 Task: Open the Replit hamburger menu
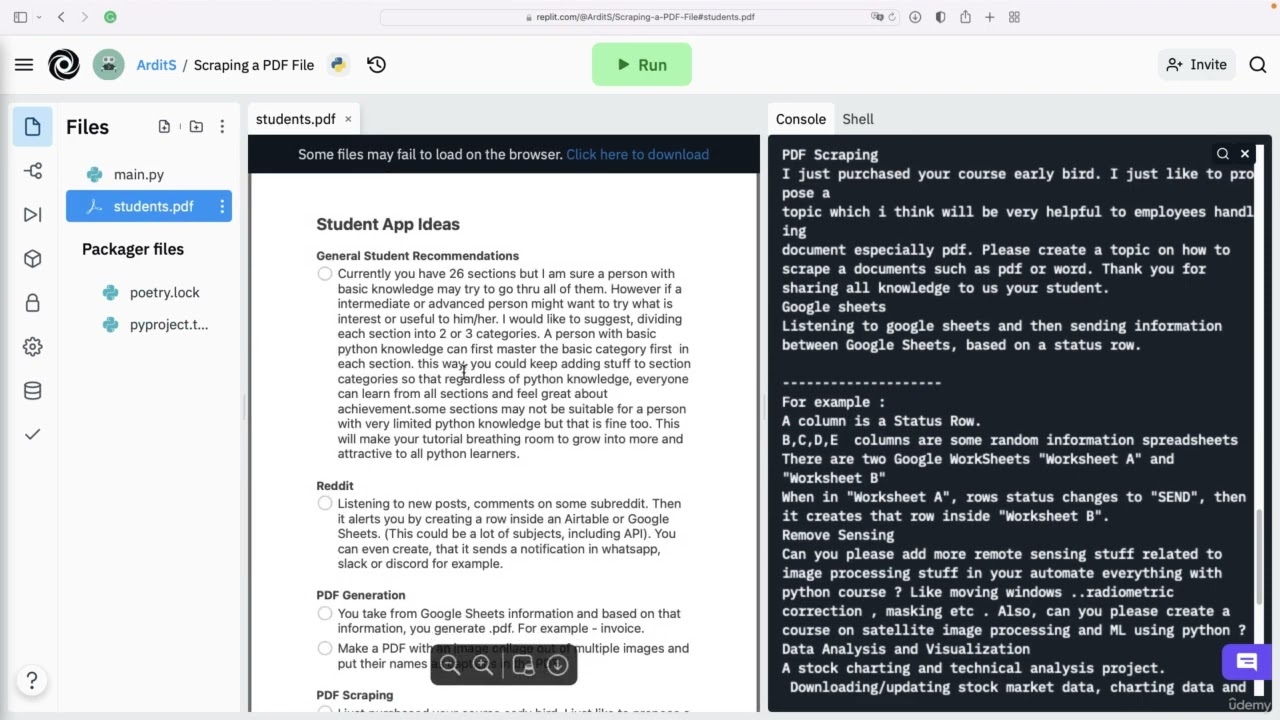point(24,65)
